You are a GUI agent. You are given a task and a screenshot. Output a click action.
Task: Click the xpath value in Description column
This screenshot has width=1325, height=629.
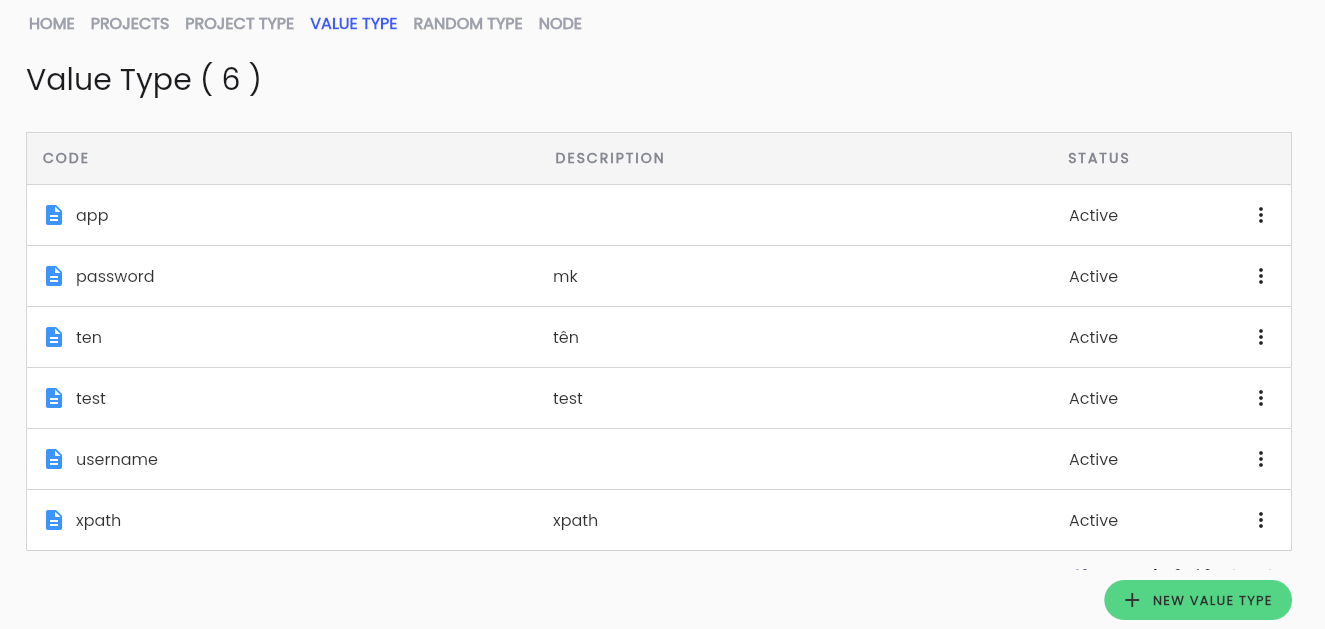click(x=575, y=521)
